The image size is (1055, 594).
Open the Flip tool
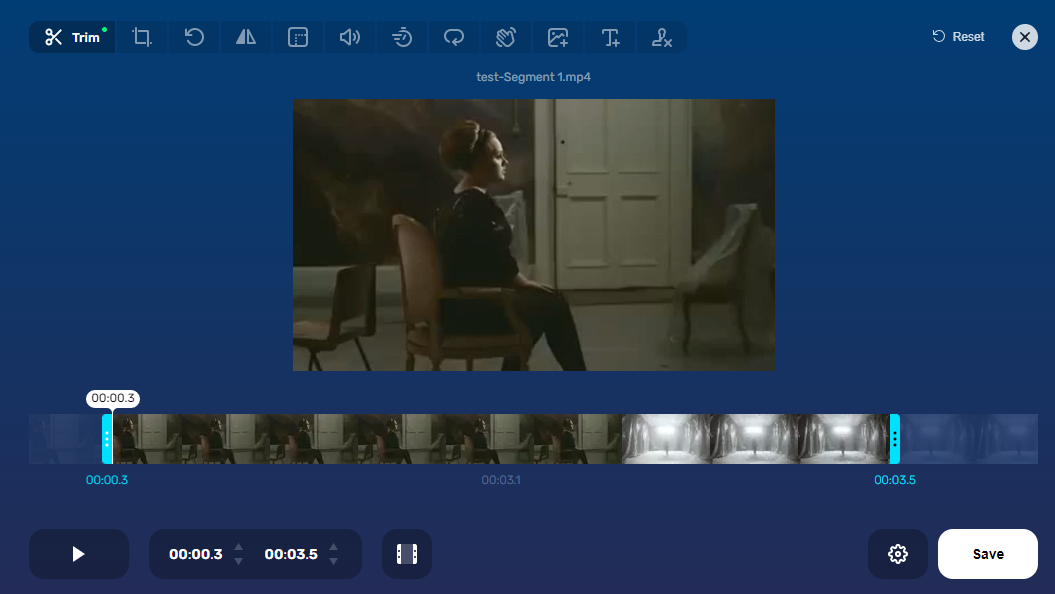click(x=246, y=37)
